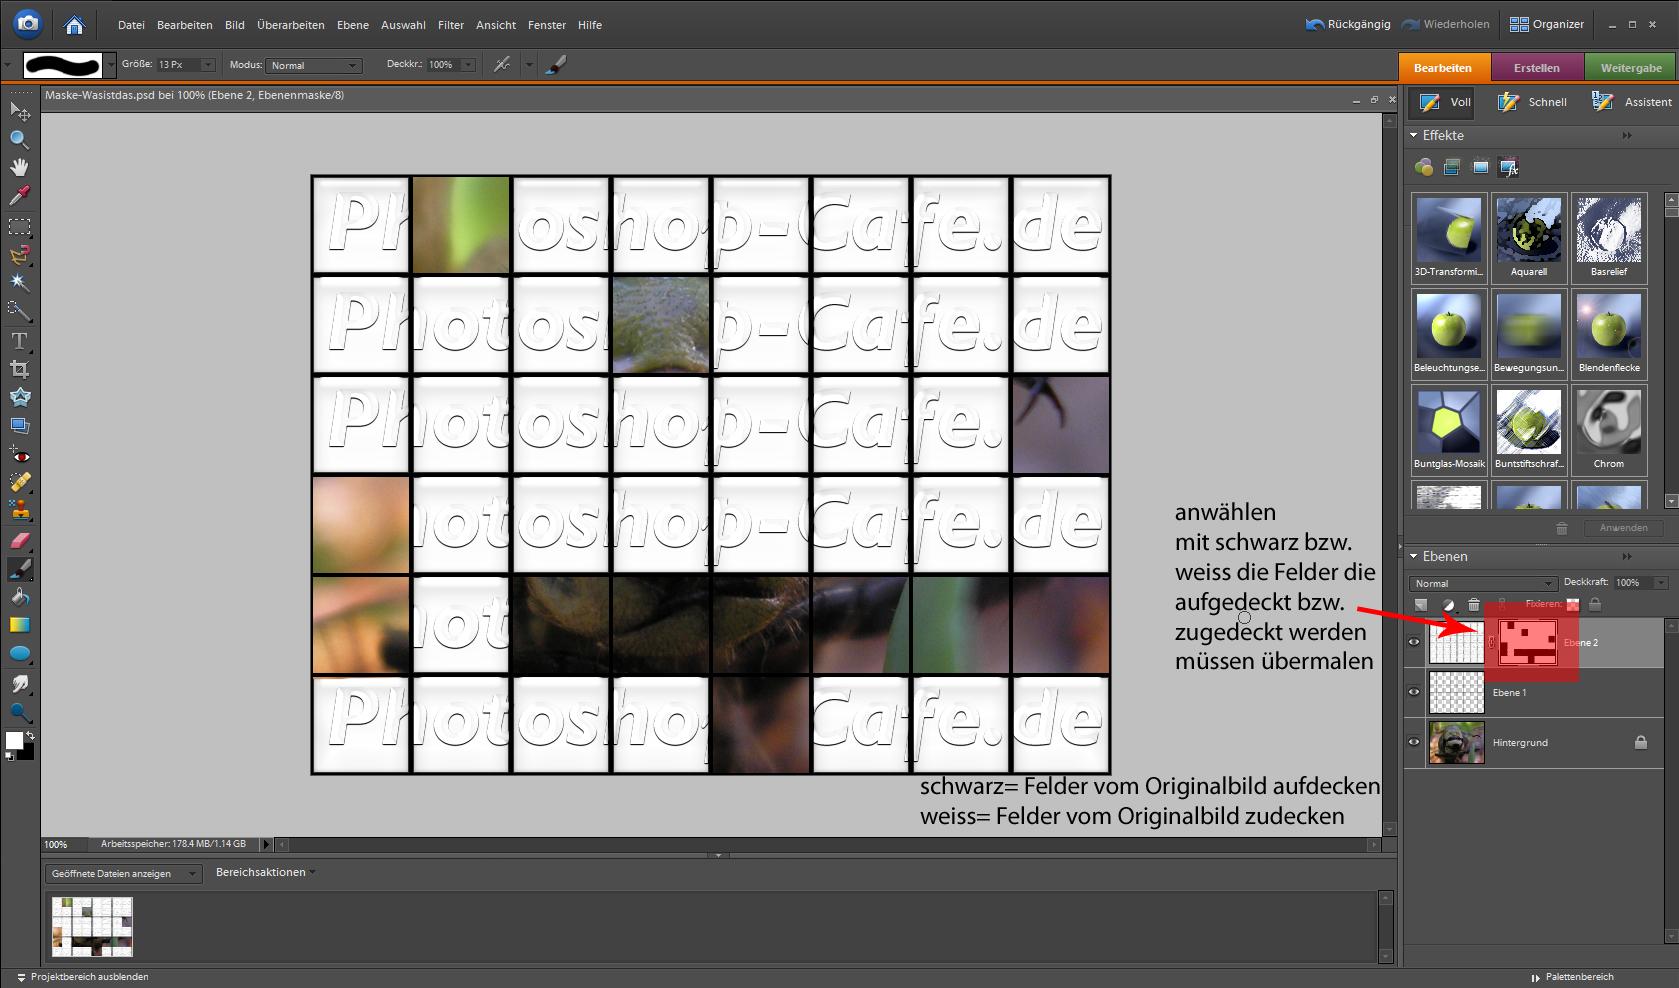Image resolution: width=1679 pixels, height=988 pixels.
Task: Swap foreground and background colors
Action: pyautogui.click(x=29, y=736)
